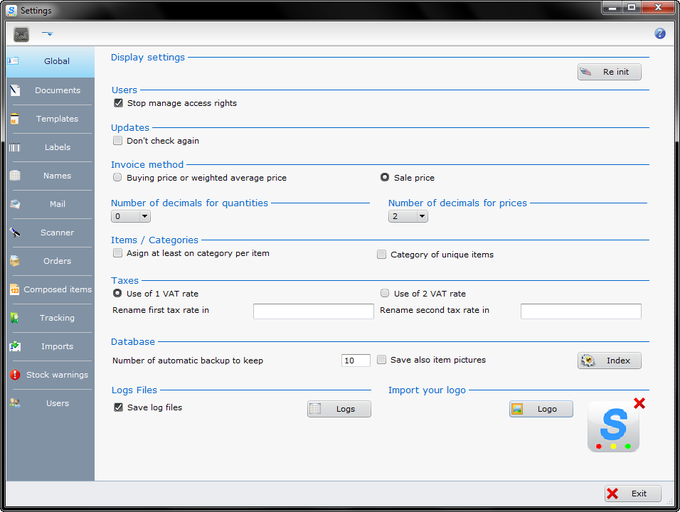This screenshot has width=680, height=512.
Task: Uncheck Stop manage access rights
Action: coord(118,103)
